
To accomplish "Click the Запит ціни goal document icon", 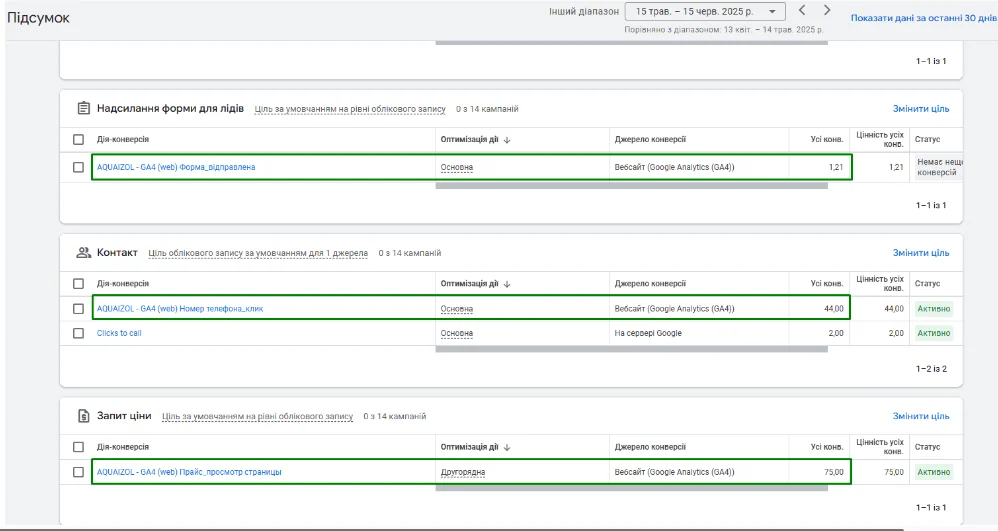I will pyautogui.click(x=83, y=416).
